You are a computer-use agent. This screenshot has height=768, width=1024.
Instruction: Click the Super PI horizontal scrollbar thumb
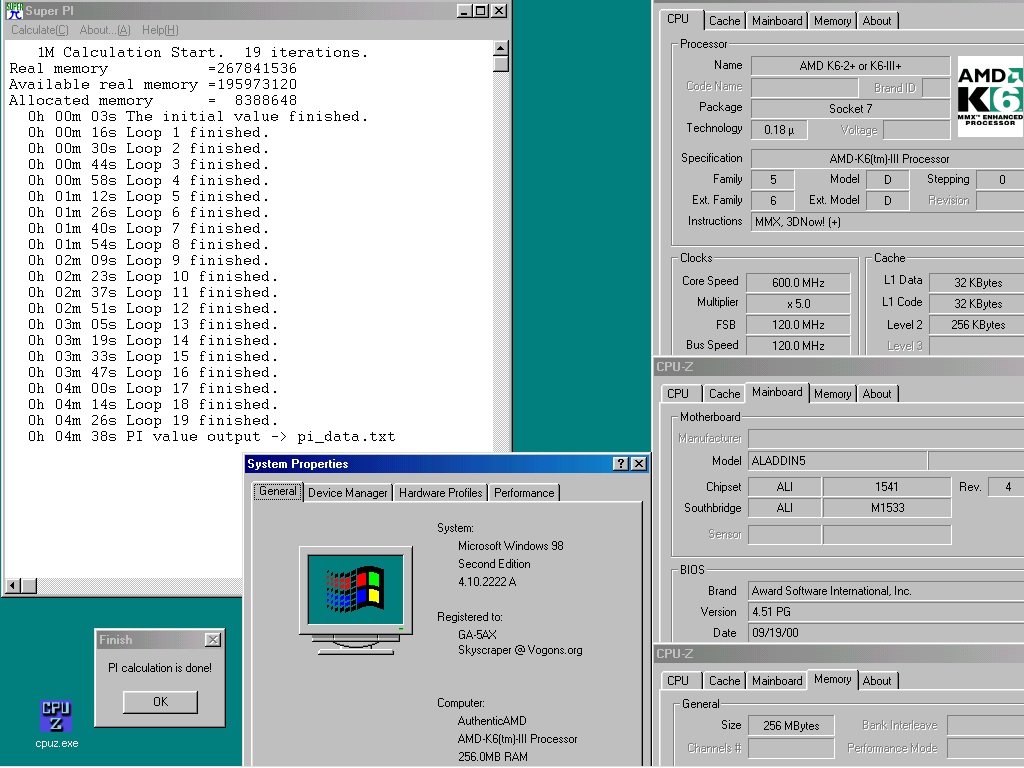coord(29,586)
